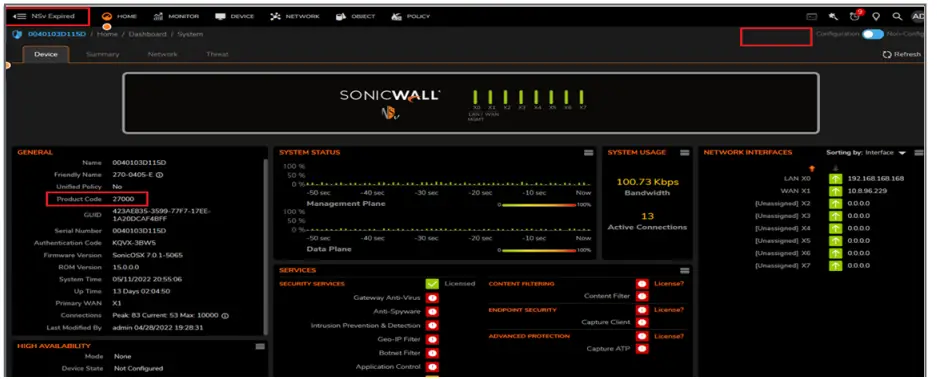The width and height of the screenshot is (937, 379).
Task: Click Geo-IP Filter red alert icon
Action: point(432,340)
